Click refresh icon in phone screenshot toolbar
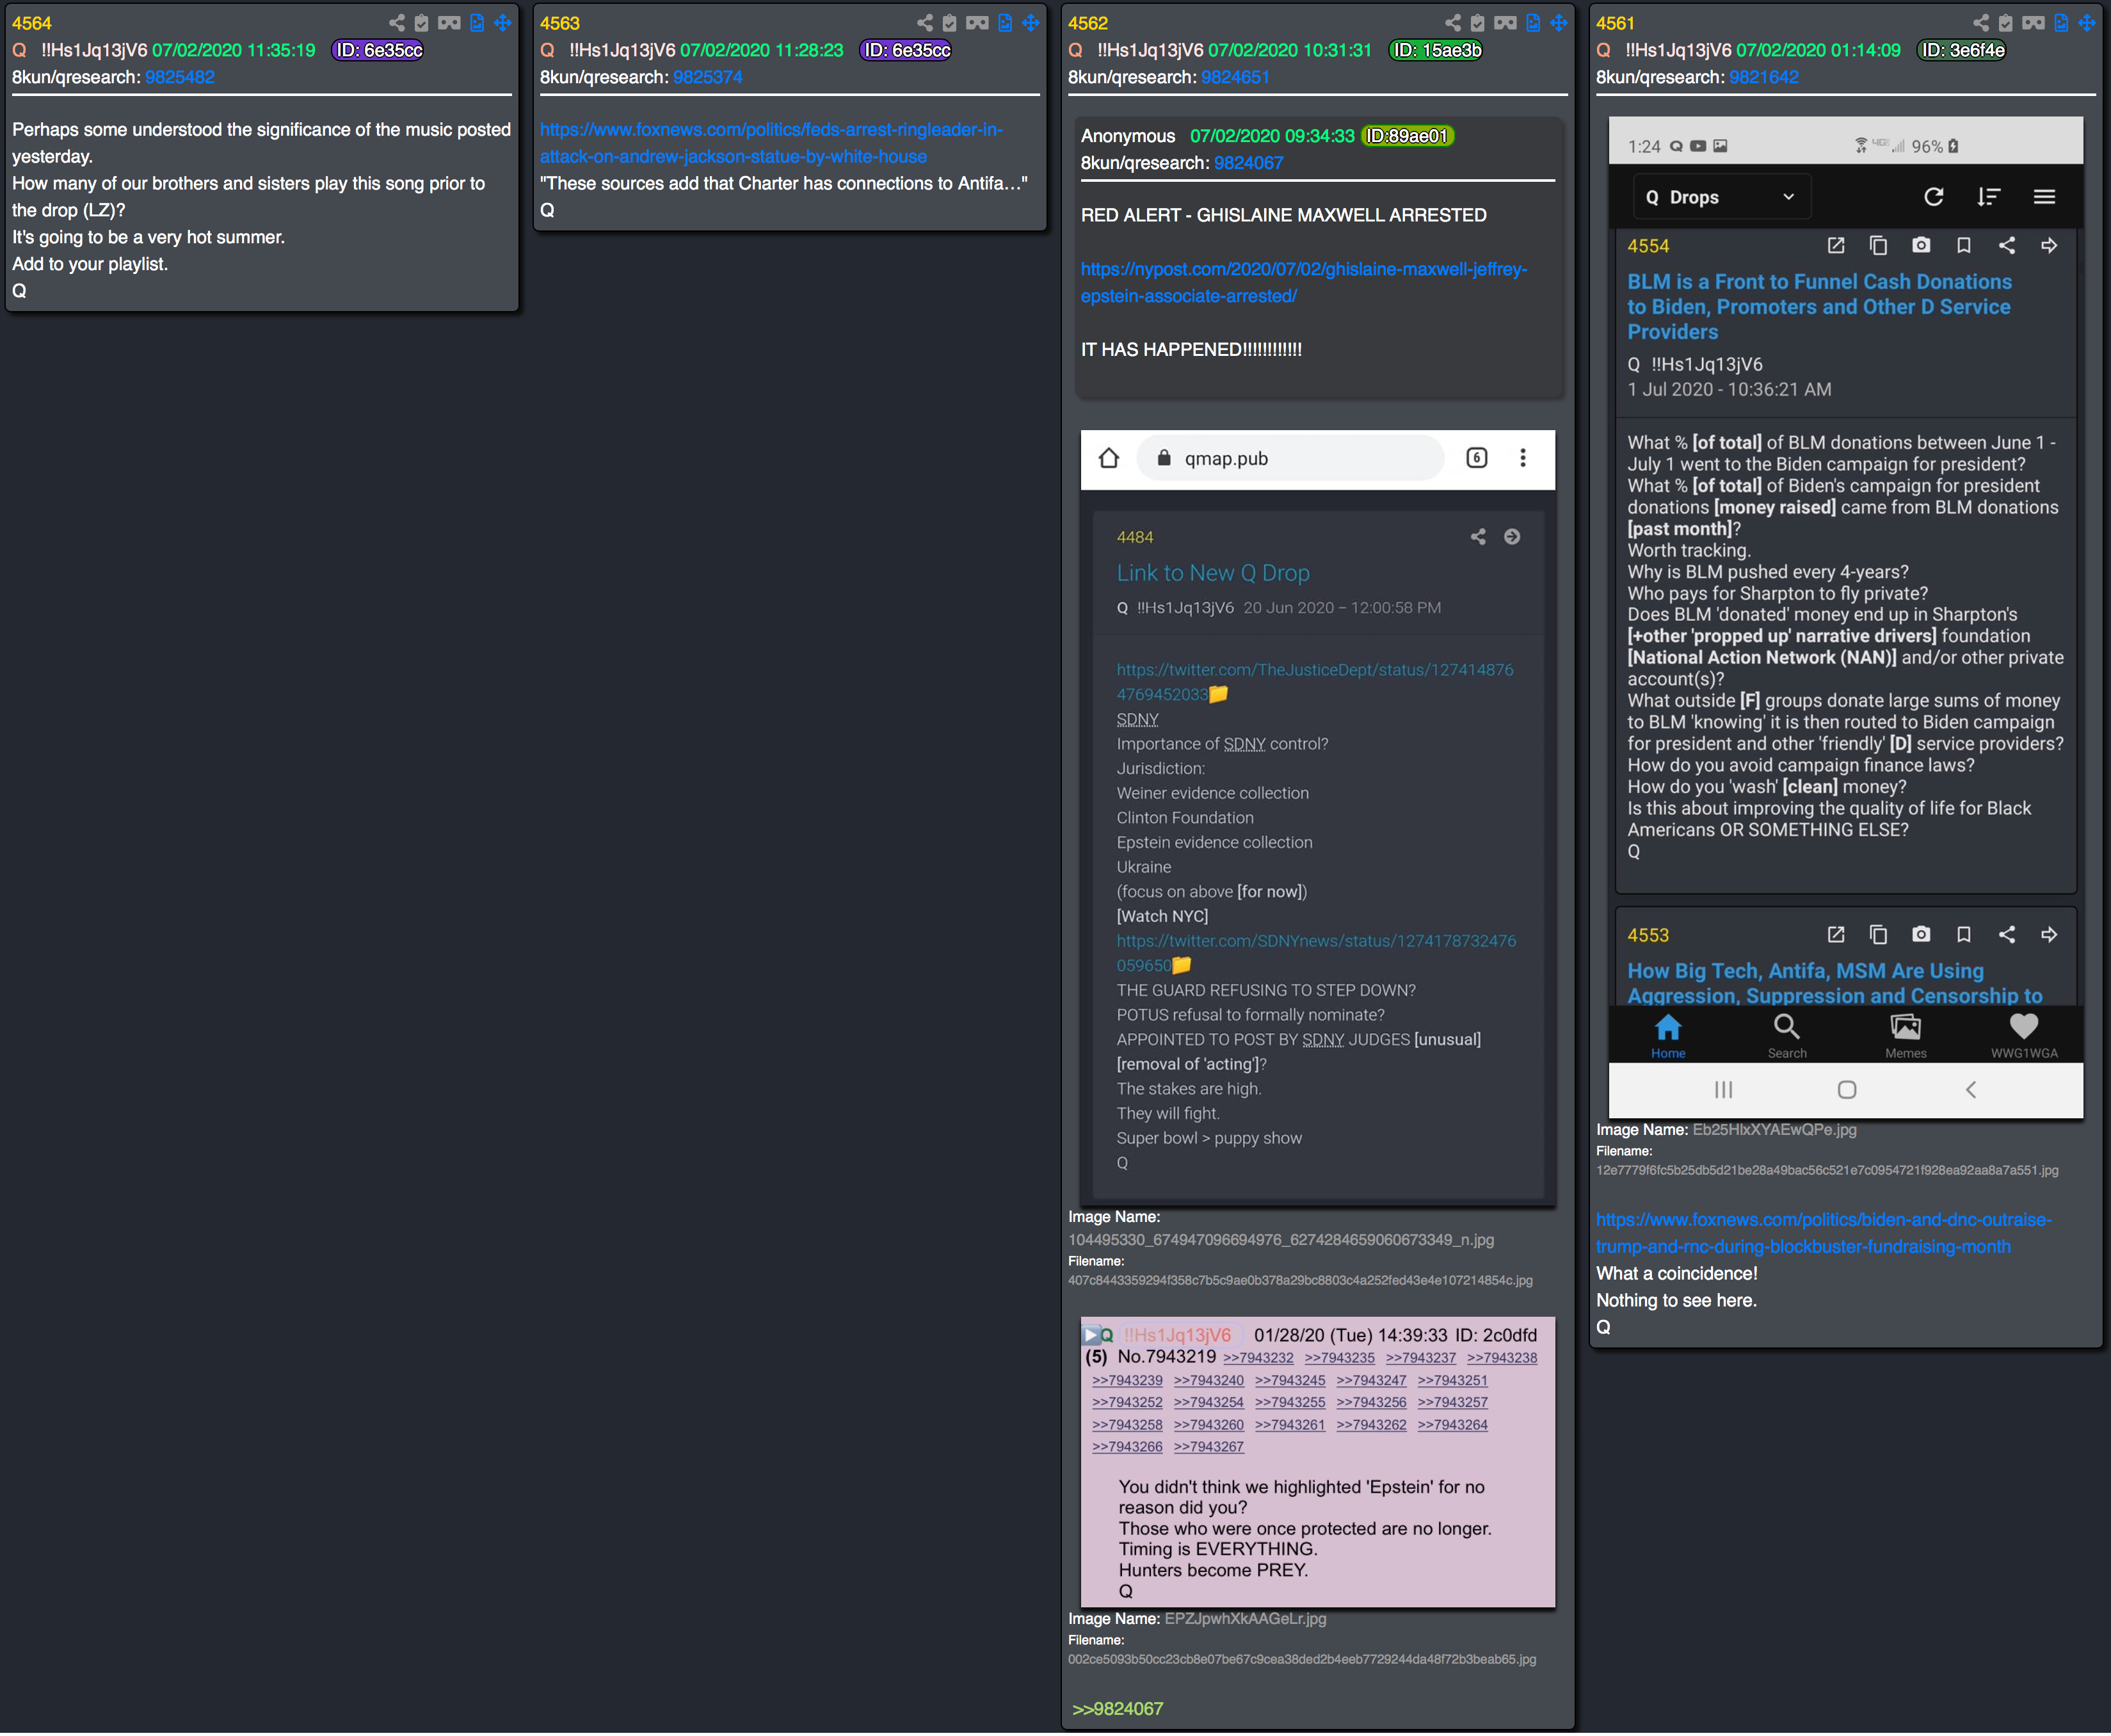The width and height of the screenshot is (2111, 1736). point(1934,197)
